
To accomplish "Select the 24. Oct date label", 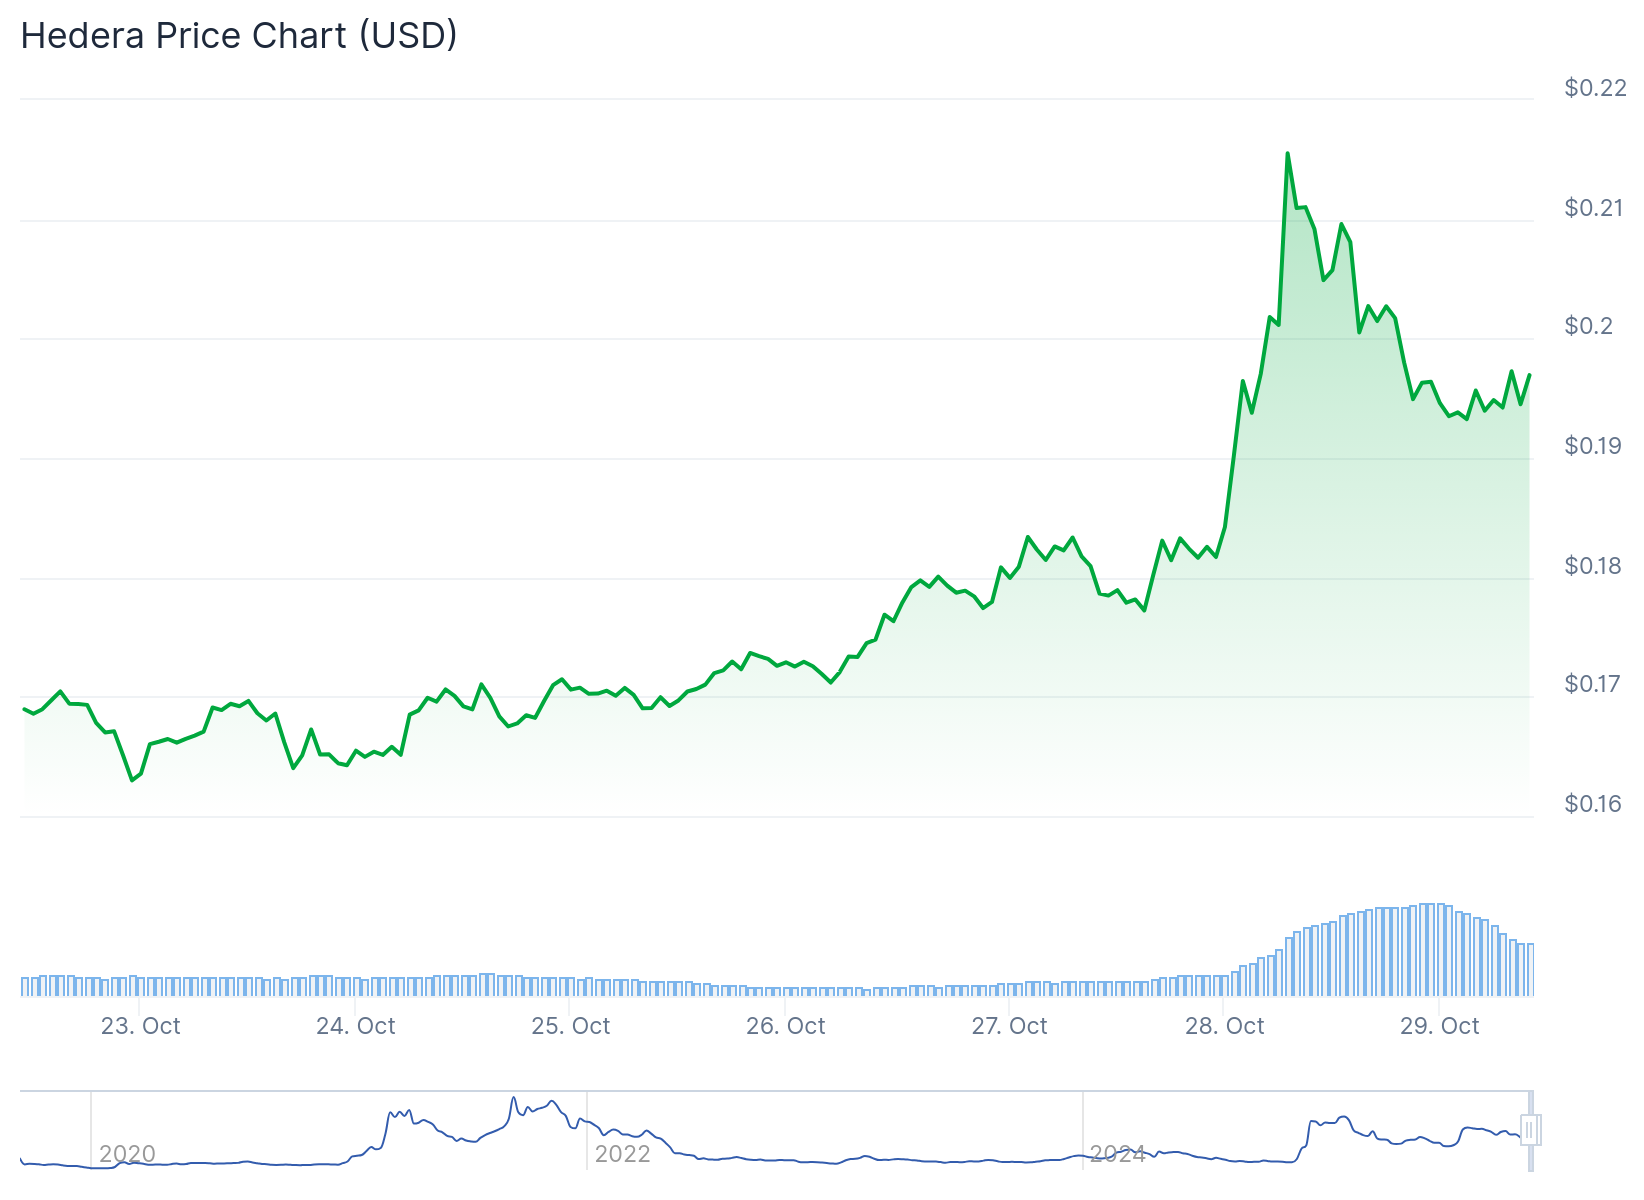I will coord(355,1026).
